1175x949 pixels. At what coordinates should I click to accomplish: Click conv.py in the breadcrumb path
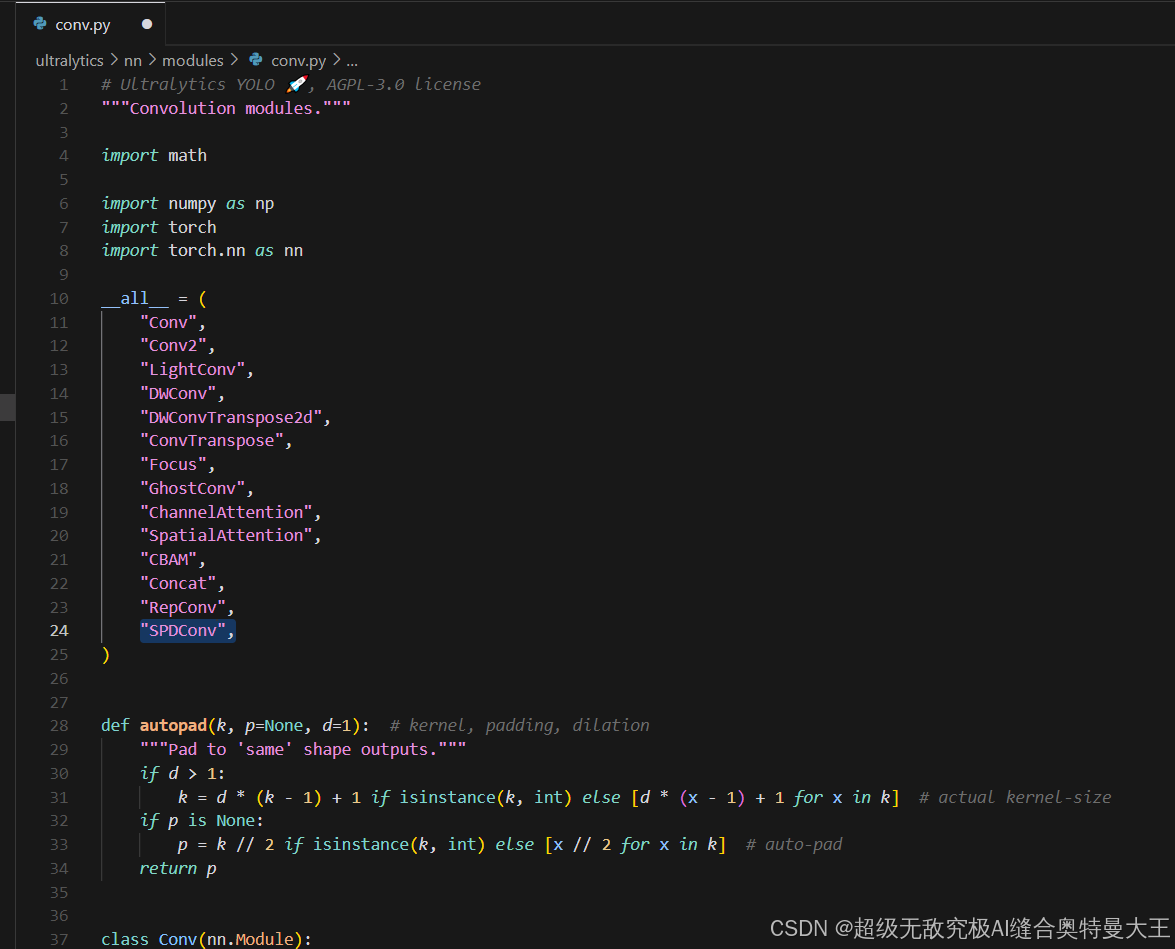click(298, 60)
